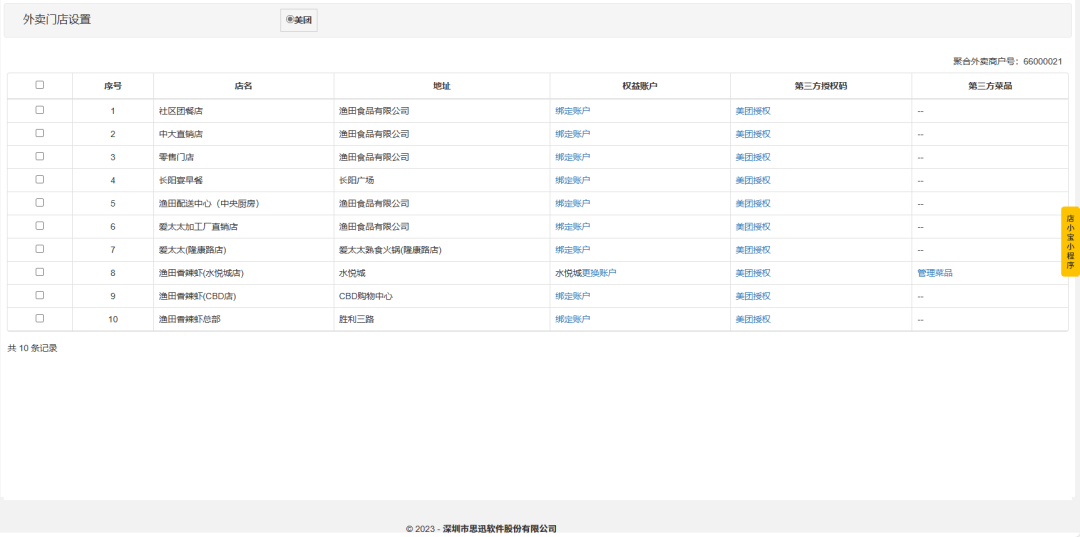This screenshot has height=537, width=1080.
Task: Click the 共 10 条记录 record count
Action: 32,348
